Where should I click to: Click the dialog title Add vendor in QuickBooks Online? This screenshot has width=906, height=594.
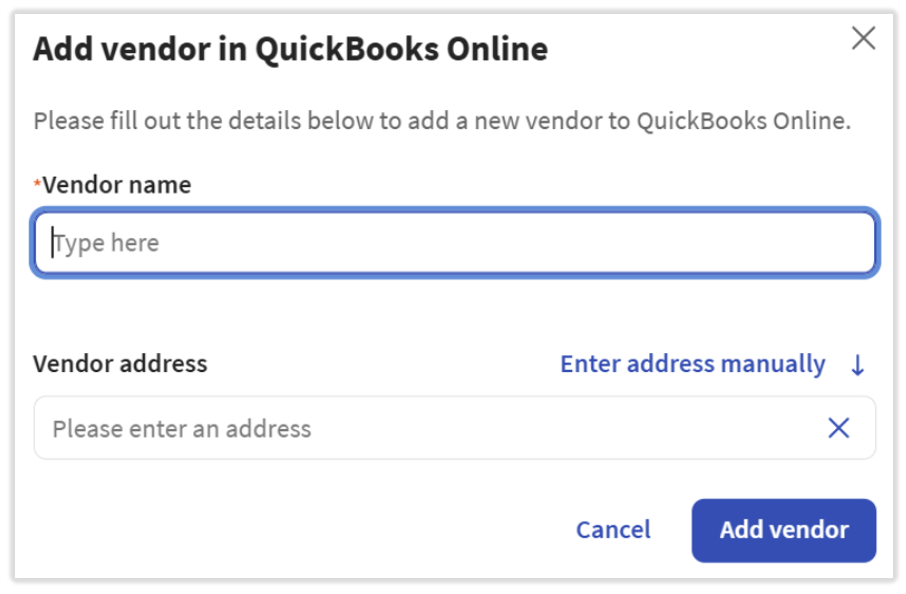tap(290, 49)
